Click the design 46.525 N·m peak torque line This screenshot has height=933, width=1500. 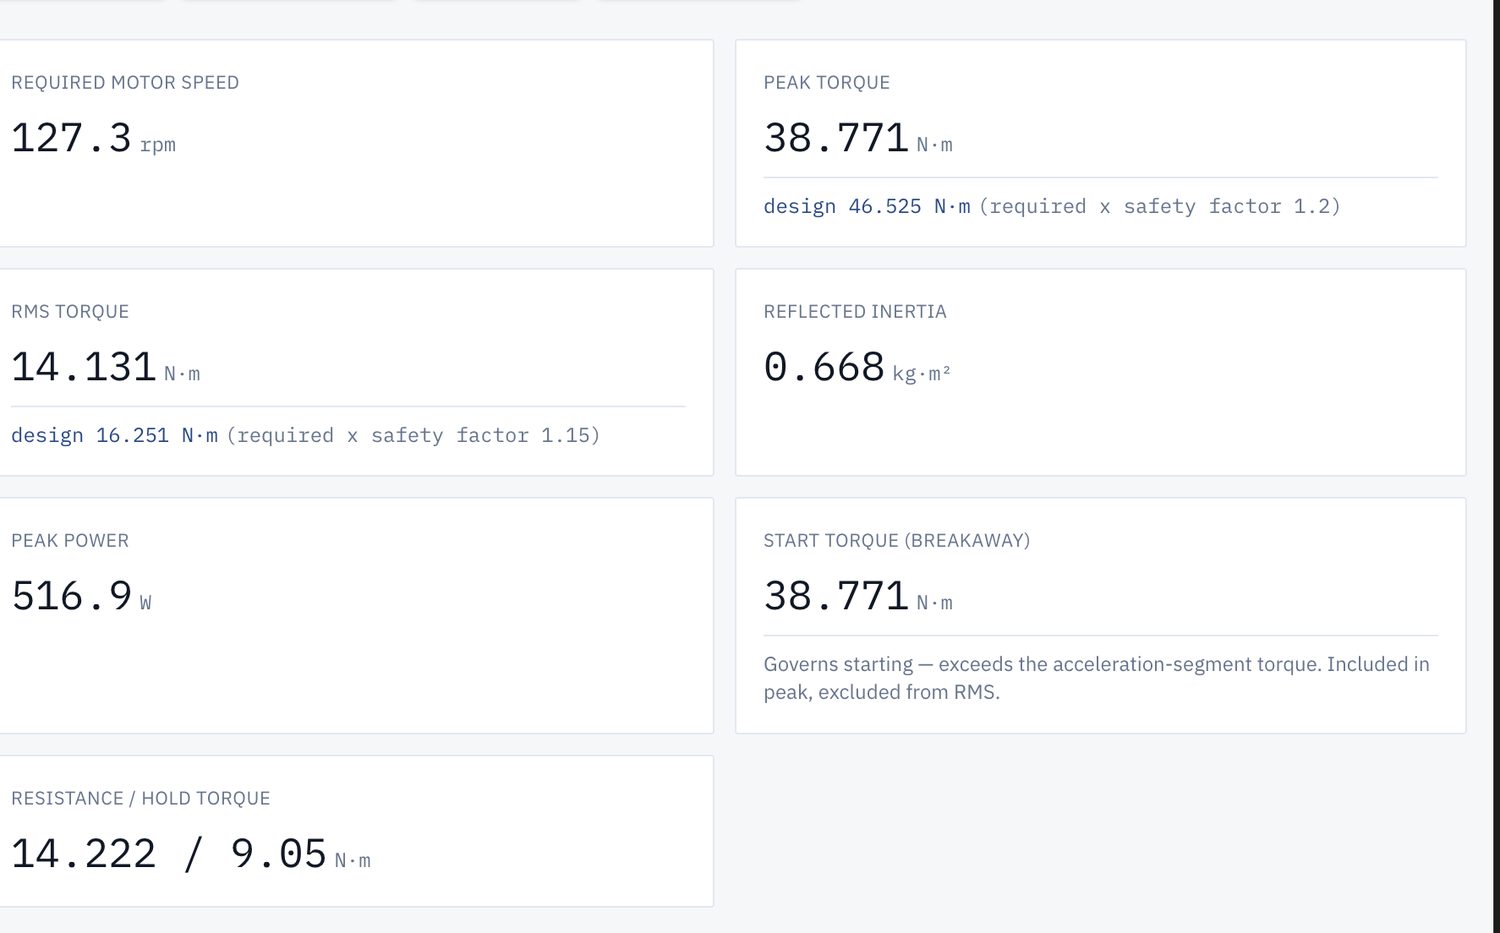1051,207
